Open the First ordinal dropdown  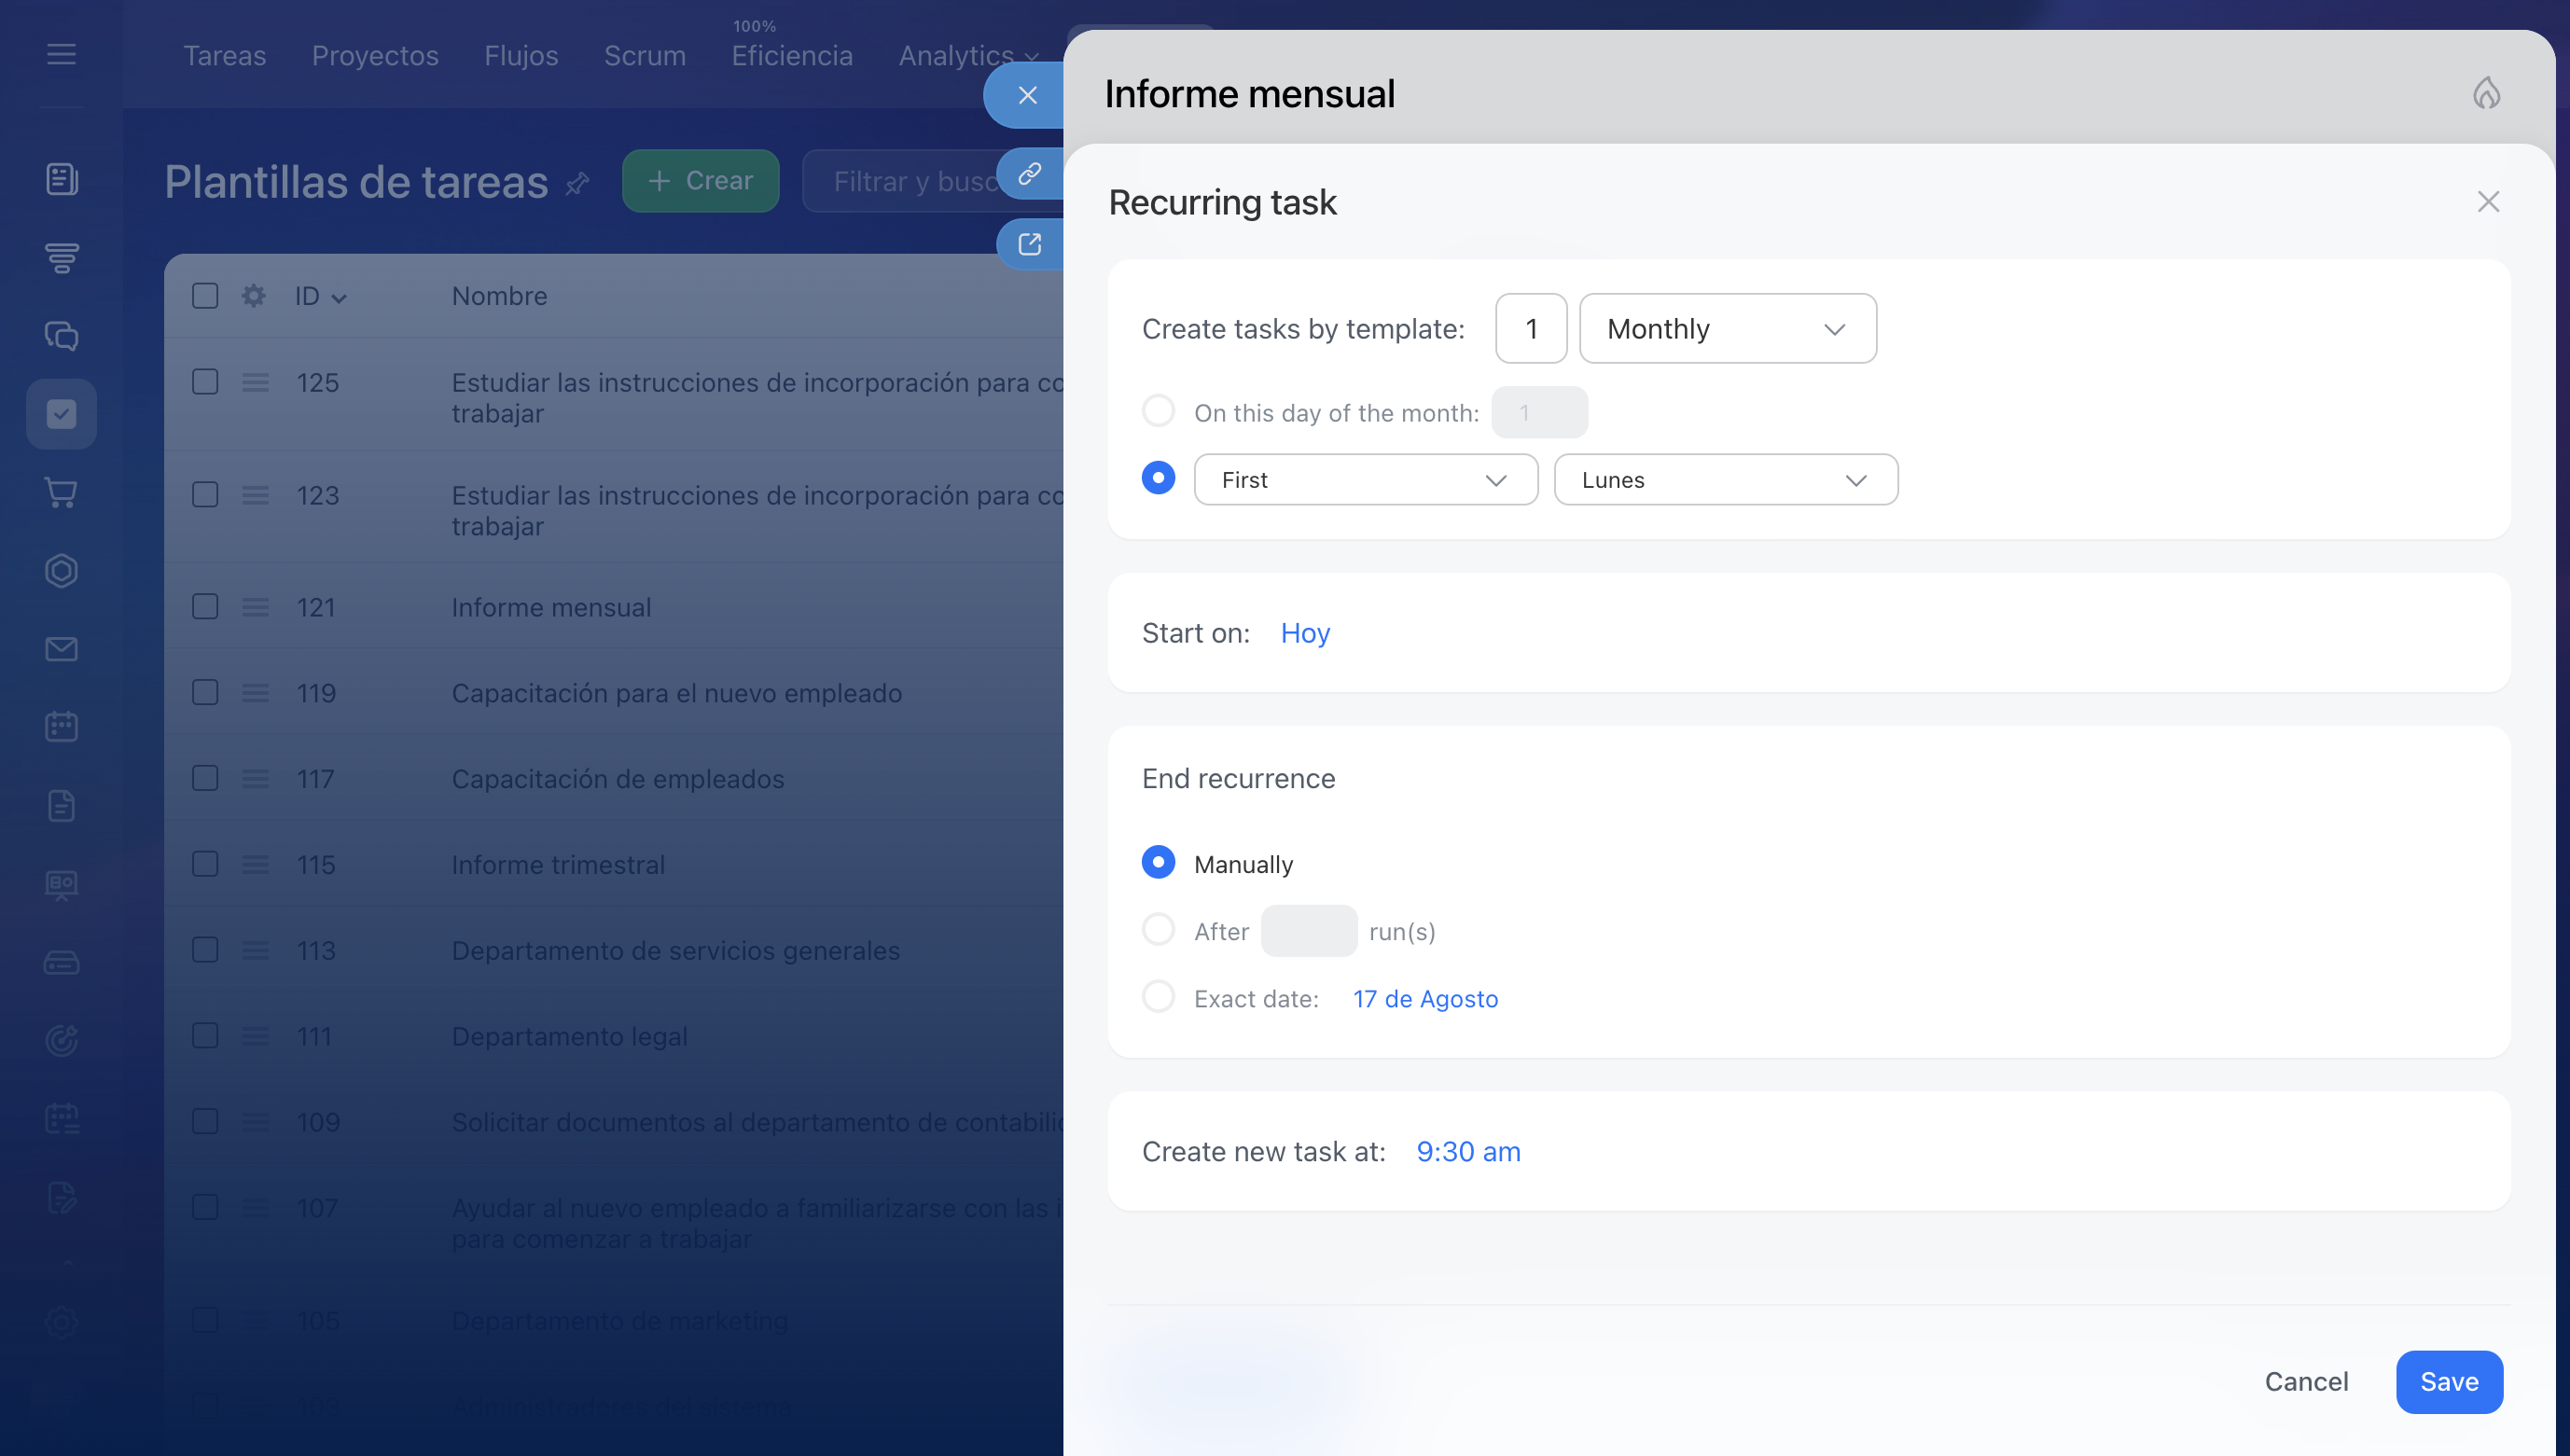coord(1366,480)
